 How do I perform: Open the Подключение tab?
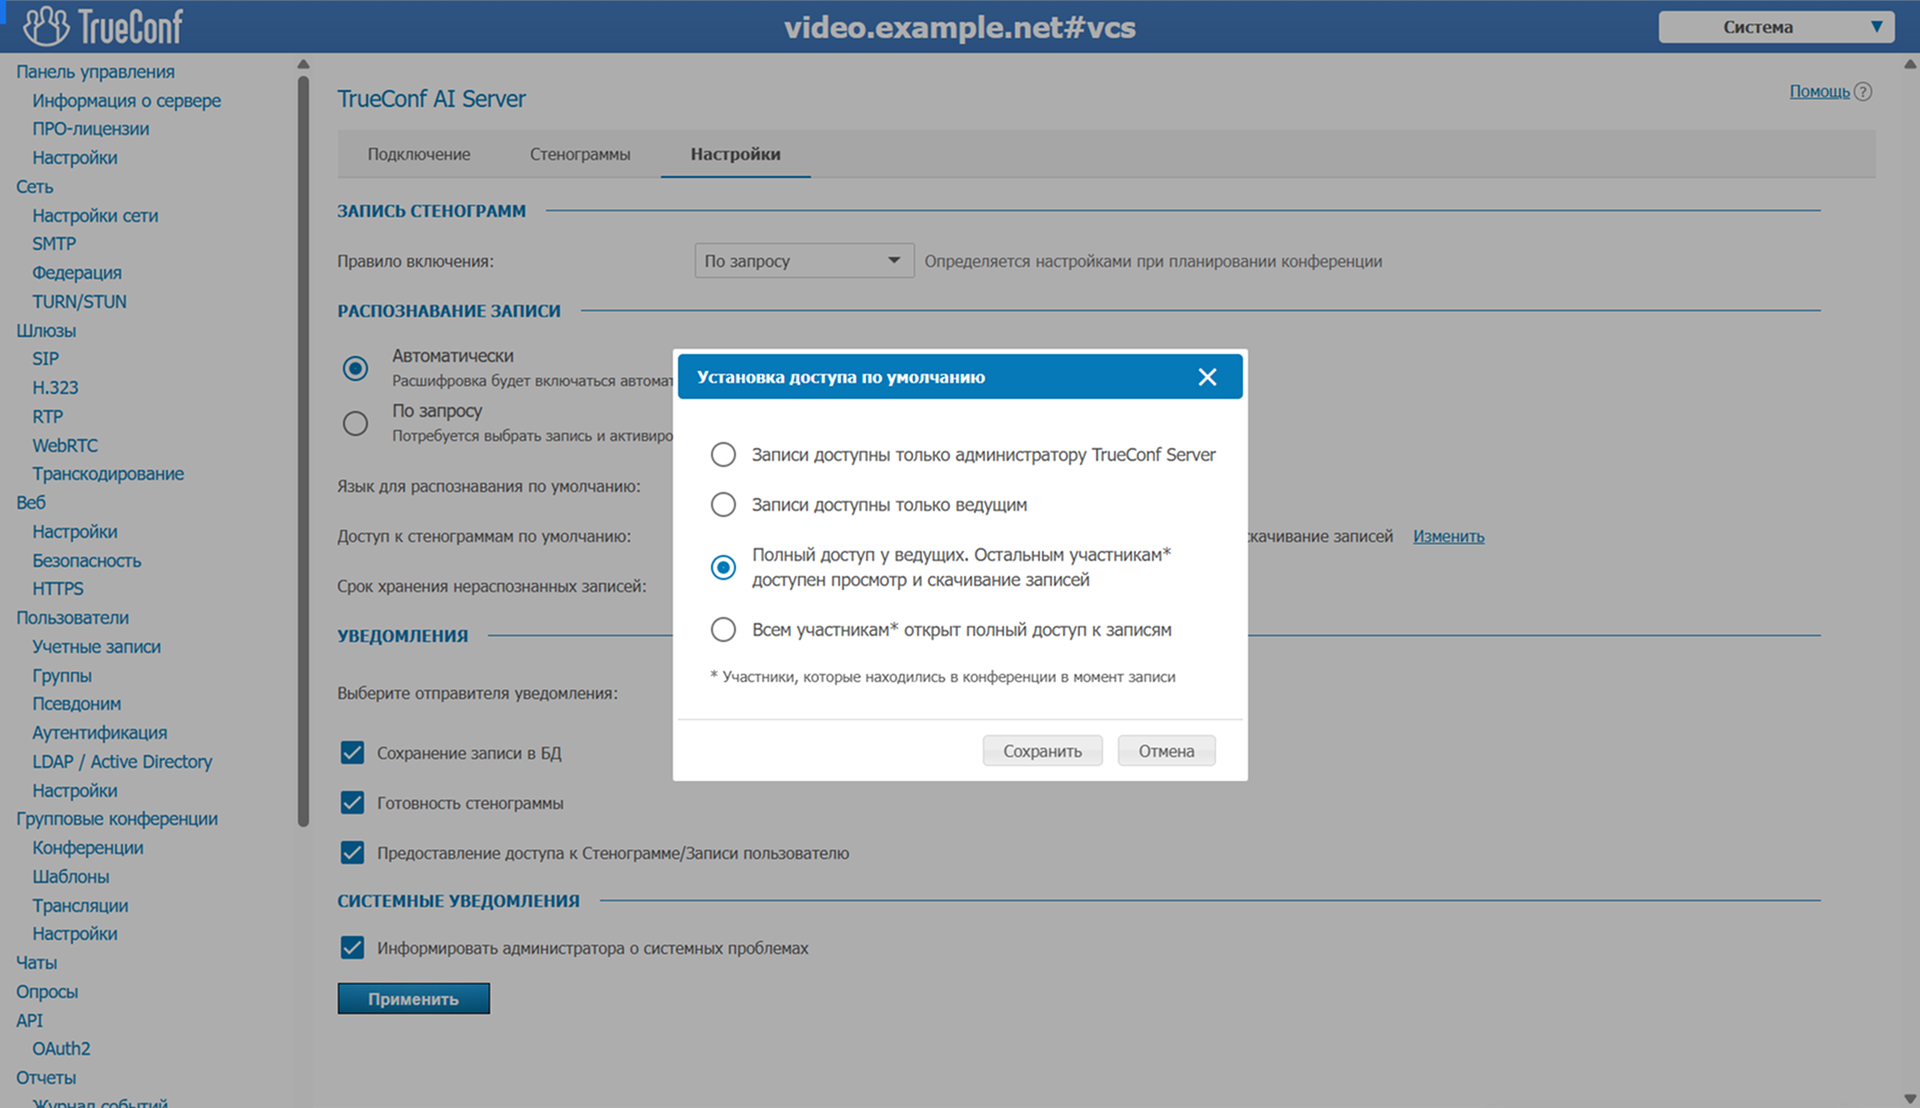(x=418, y=154)
